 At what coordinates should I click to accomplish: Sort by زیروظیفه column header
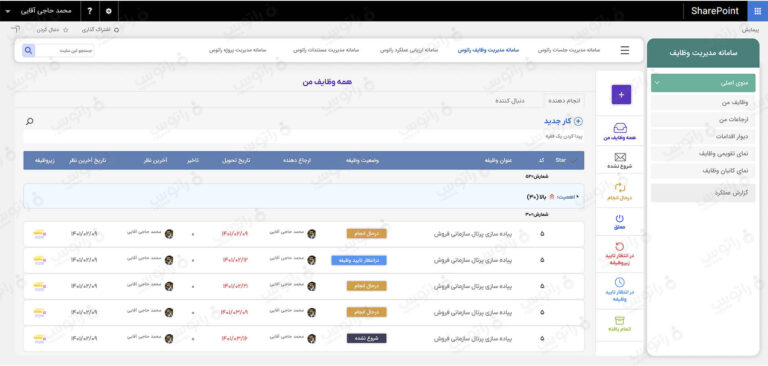point(45,160)
